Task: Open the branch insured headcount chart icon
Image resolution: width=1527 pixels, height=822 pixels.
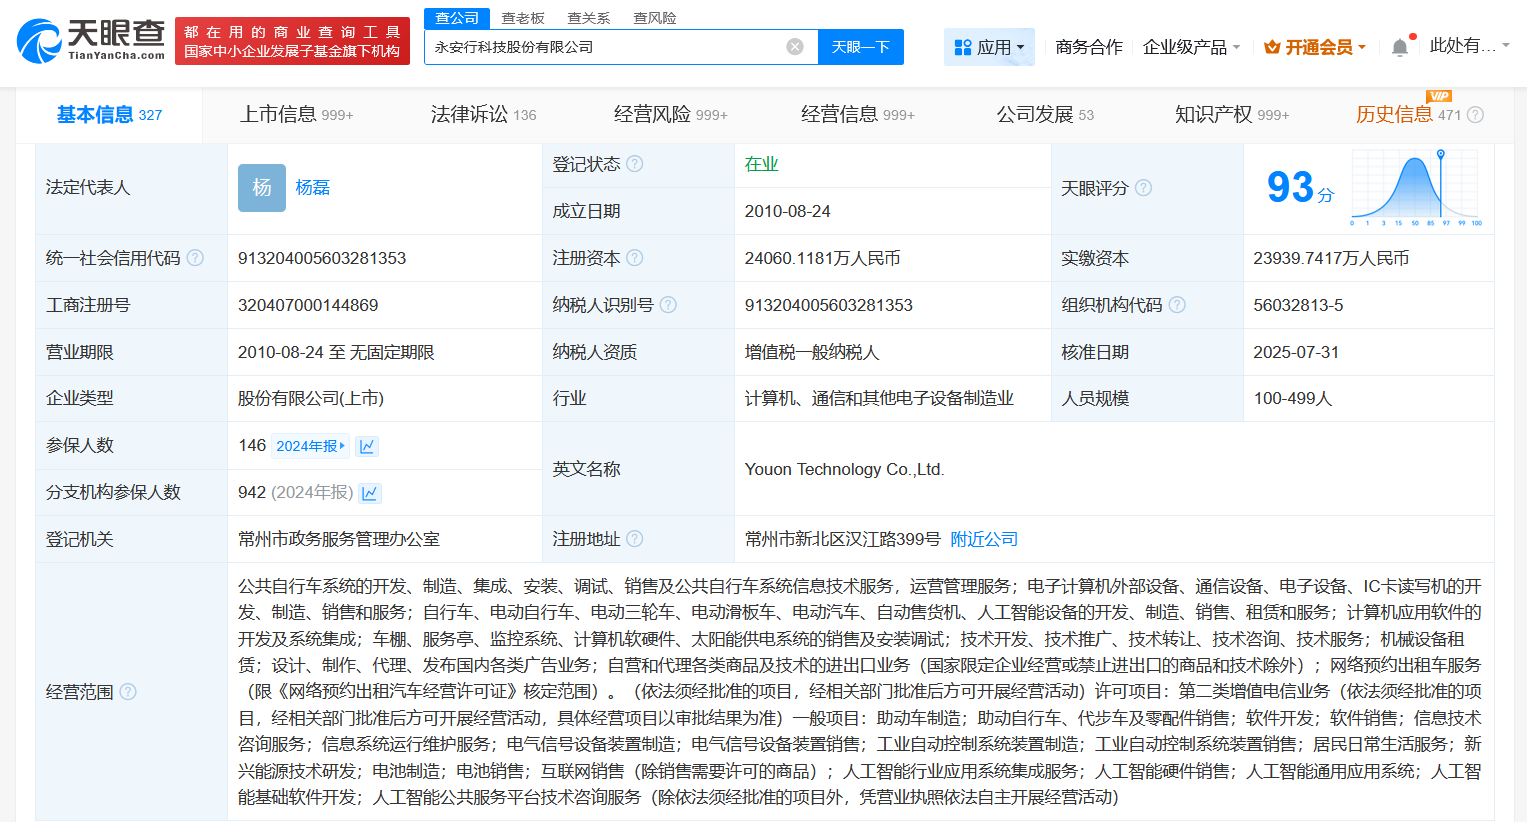Action: coord(370,493)
